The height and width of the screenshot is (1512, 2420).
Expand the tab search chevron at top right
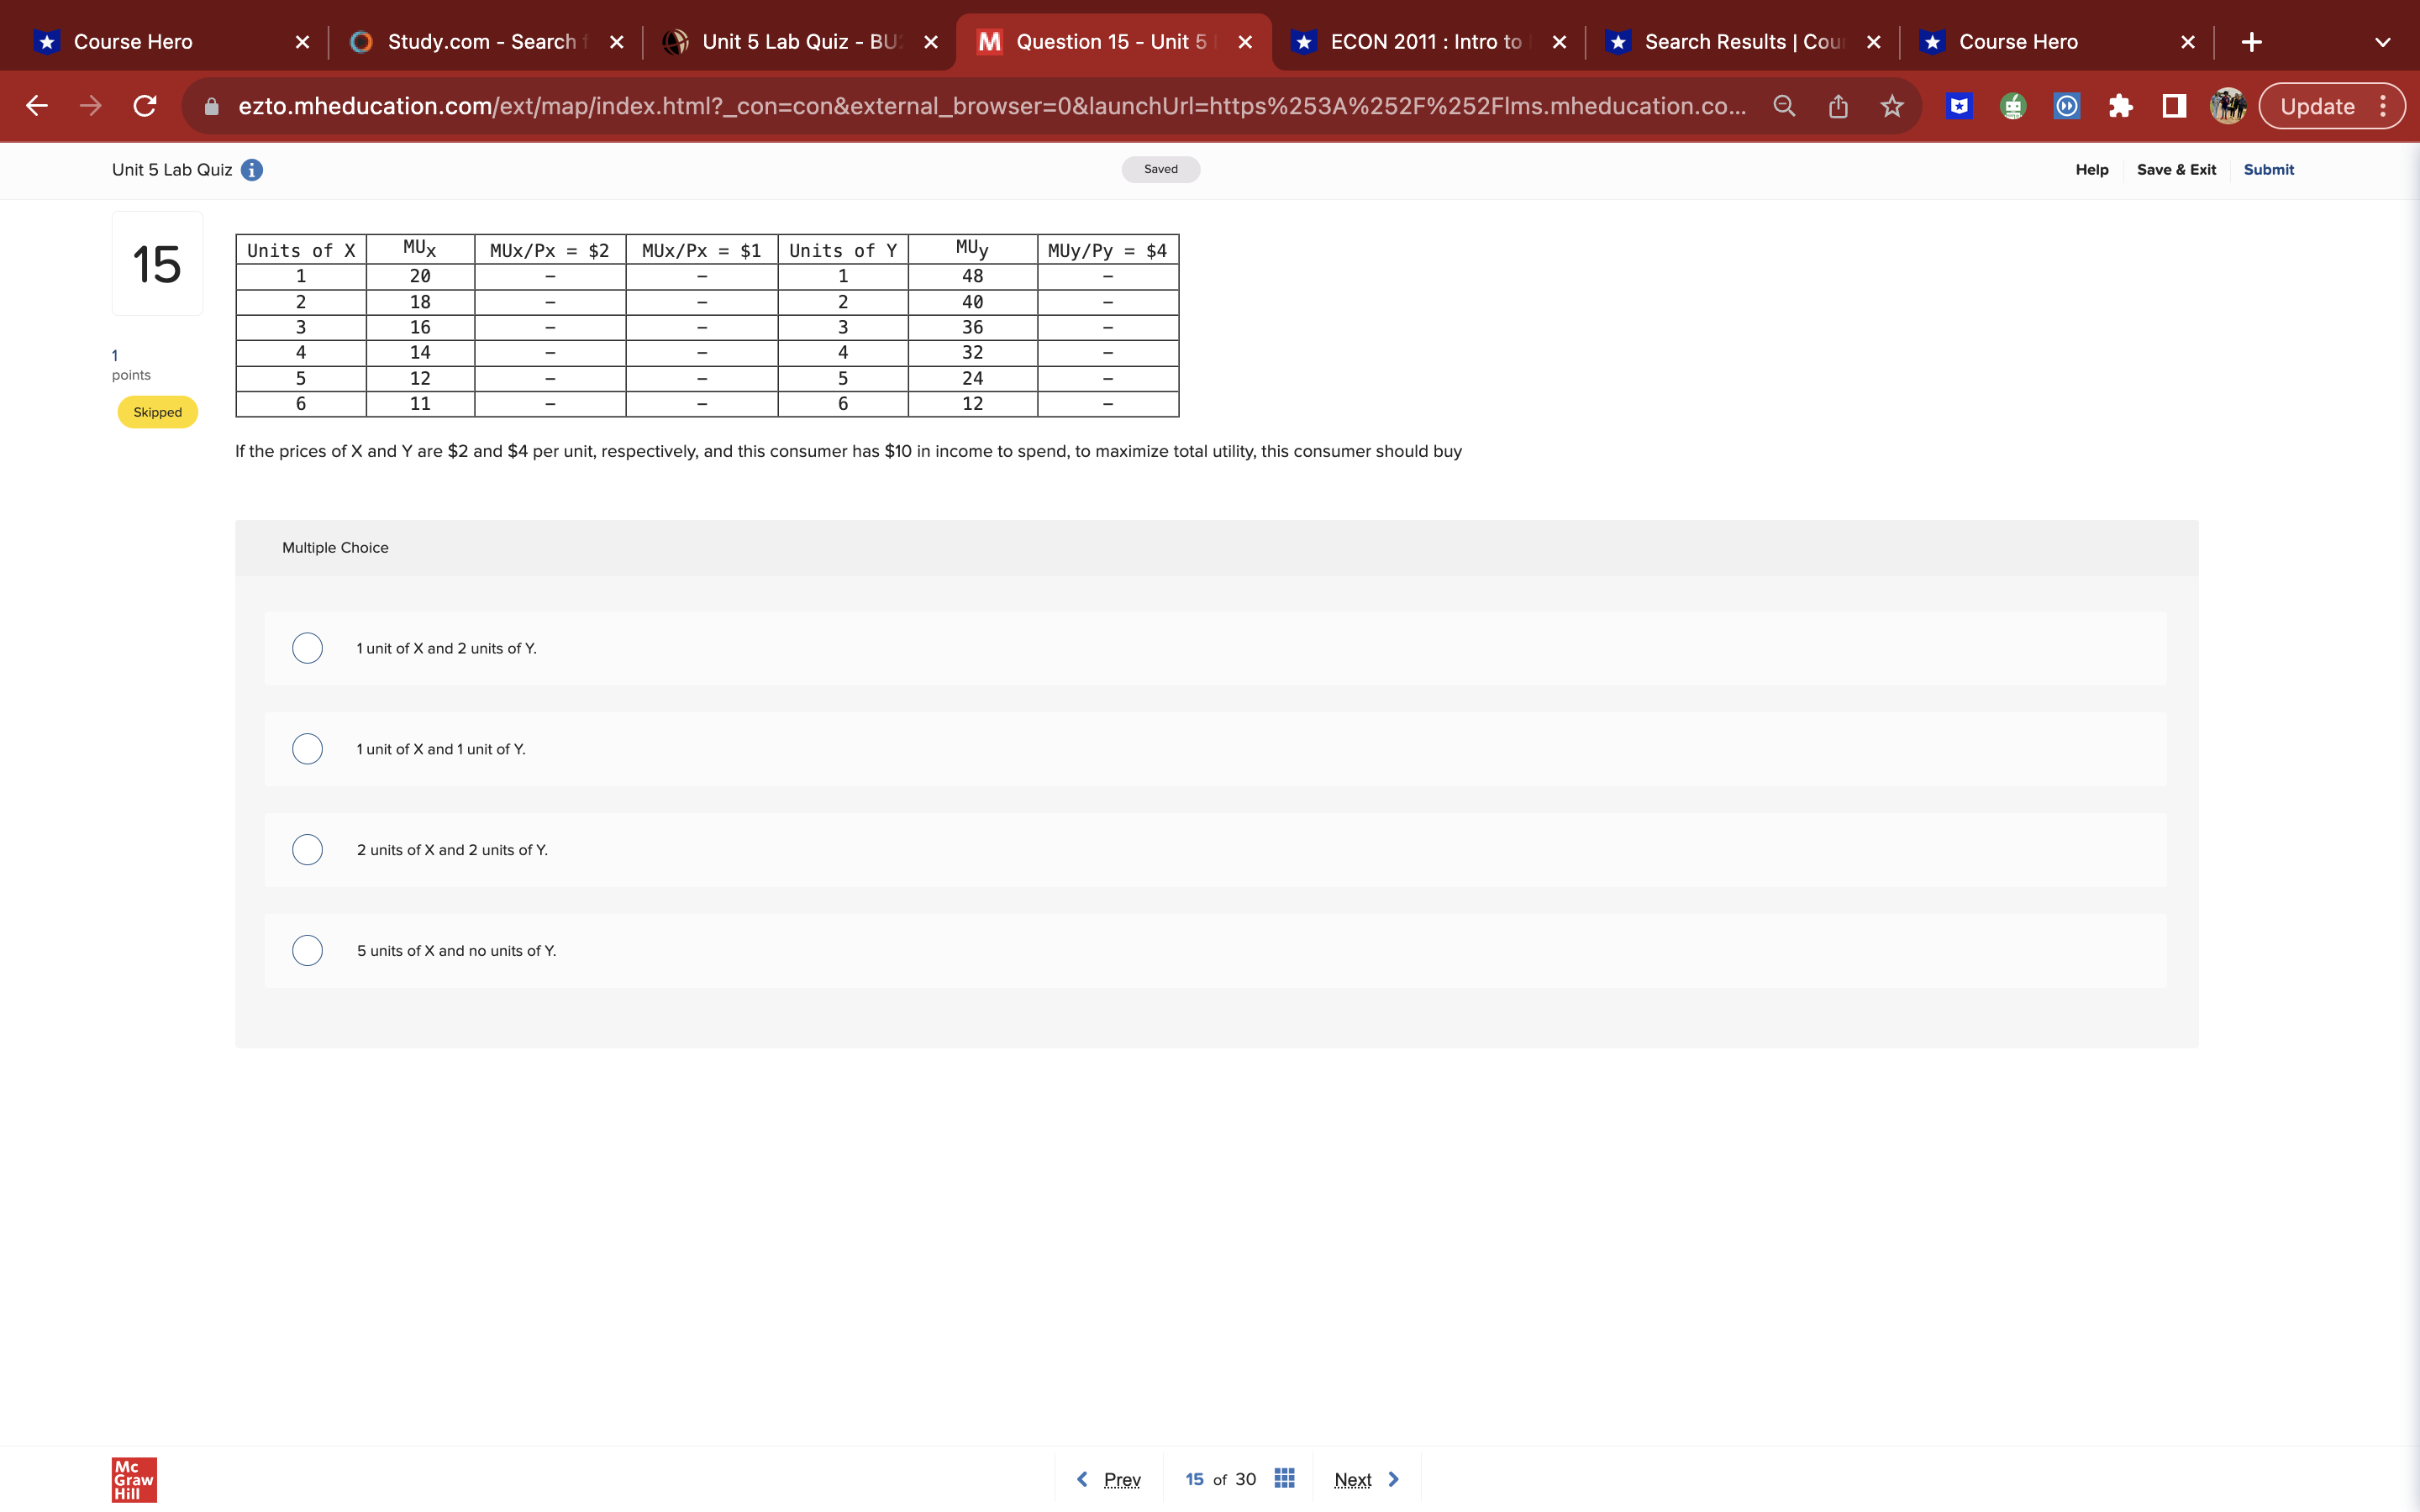pyautogui.click(x=2381, y=41)
